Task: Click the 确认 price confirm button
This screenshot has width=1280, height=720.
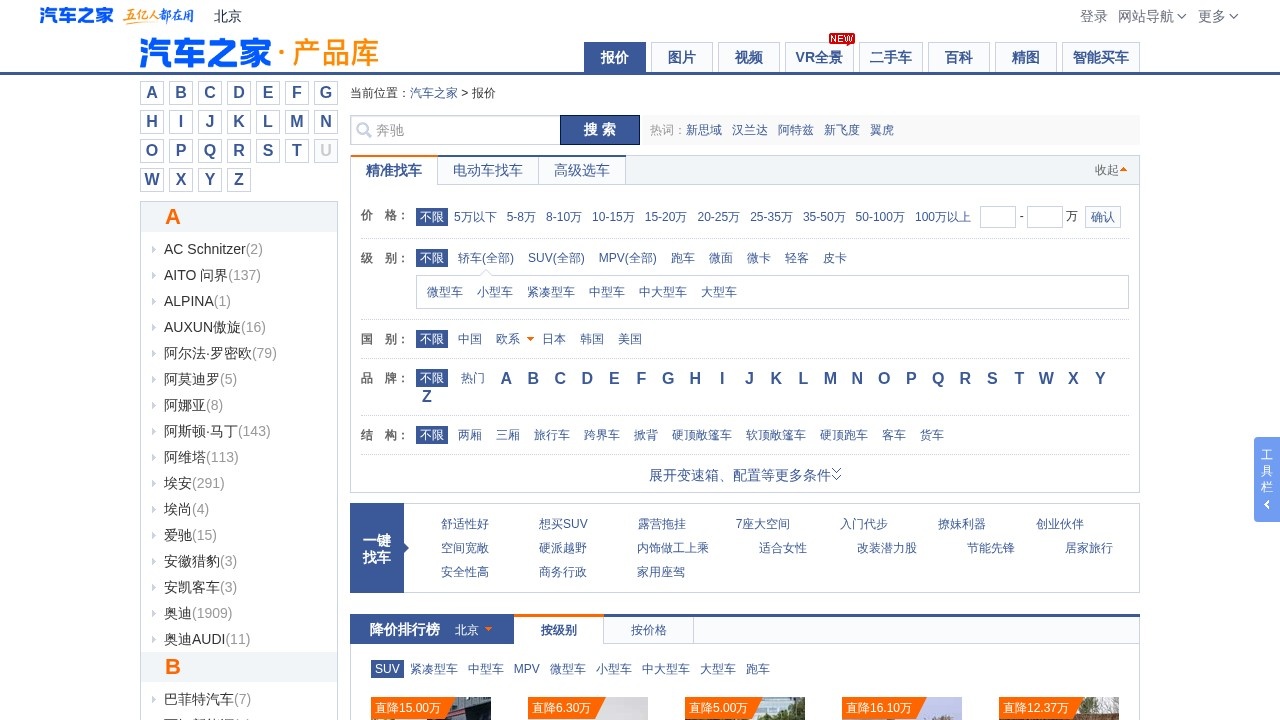Action: pyautogui.click(x=1103, y=217)
